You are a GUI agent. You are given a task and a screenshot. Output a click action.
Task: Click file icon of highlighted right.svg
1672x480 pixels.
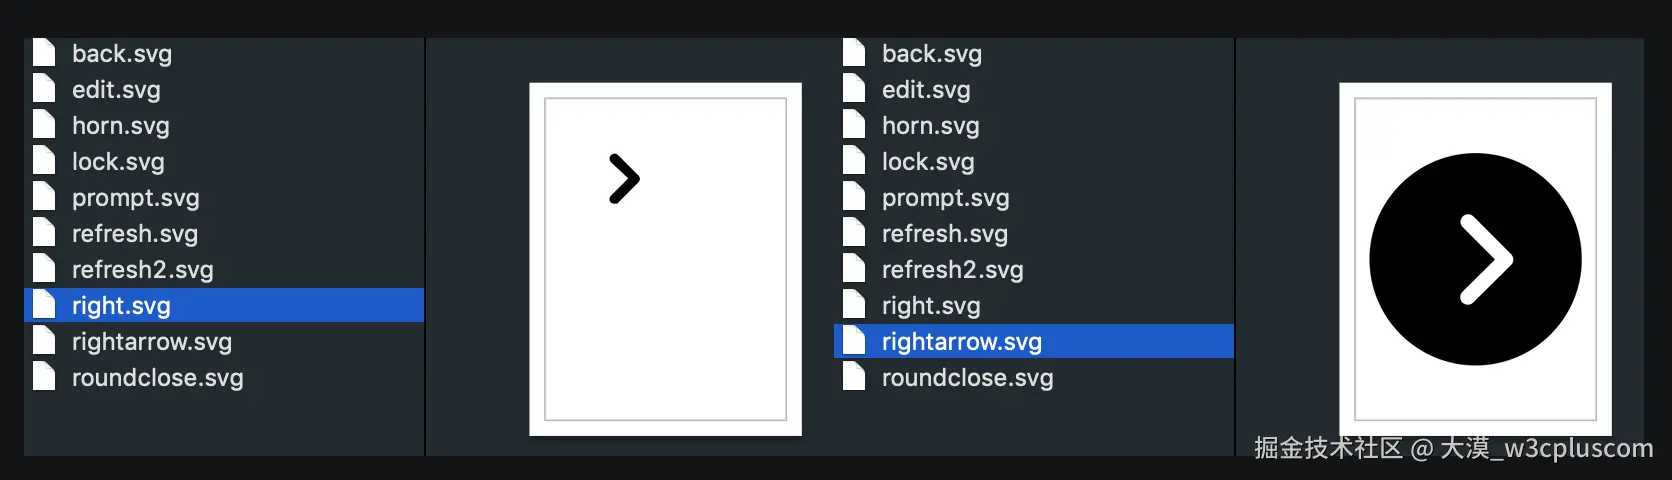click(x=44, y=305)
